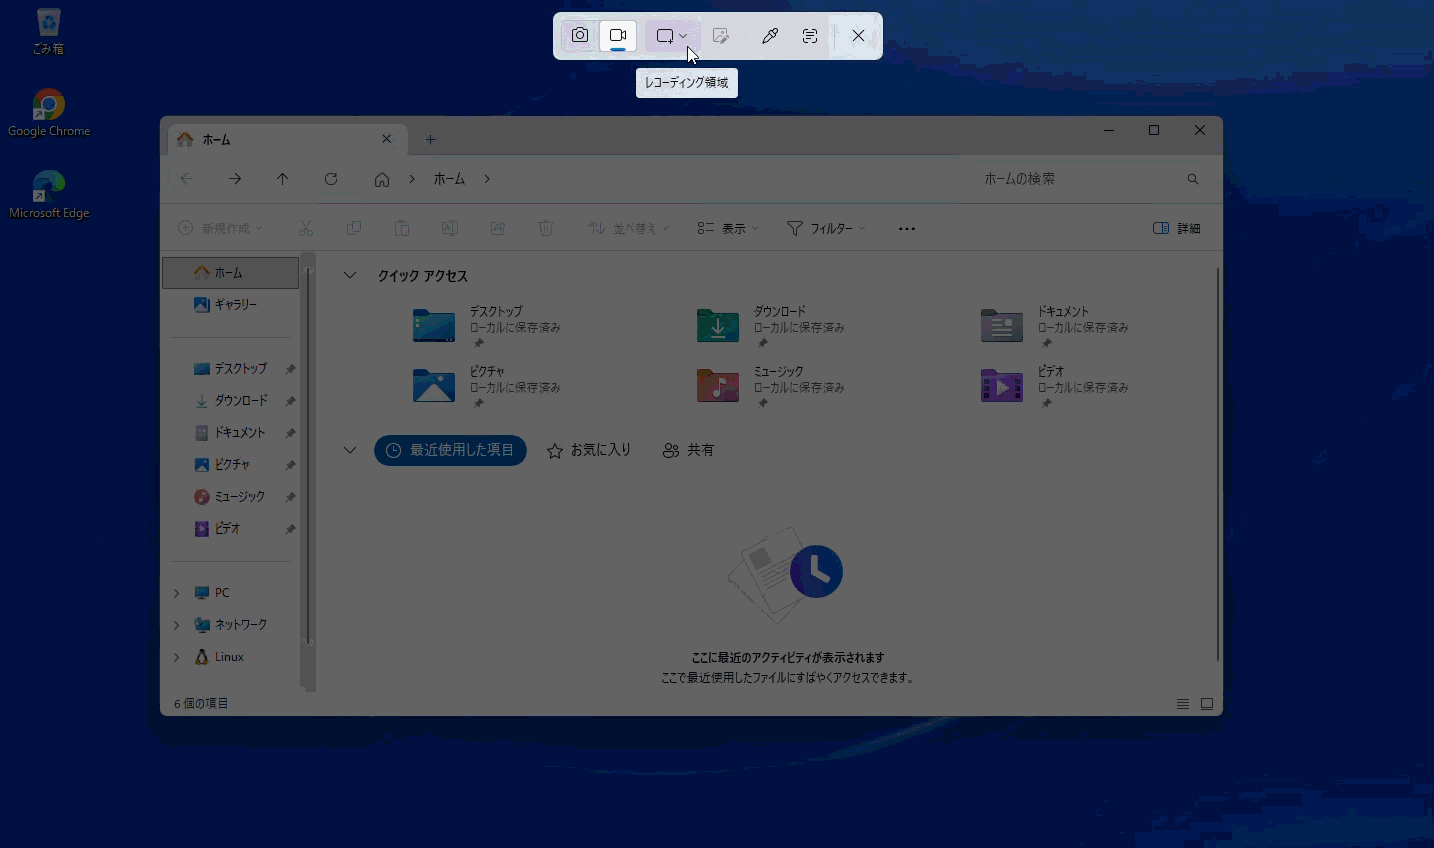The image size is (1434, 848).
Task: Select ギャラリー in the navigation pane
Action: [x=231, y=305]
